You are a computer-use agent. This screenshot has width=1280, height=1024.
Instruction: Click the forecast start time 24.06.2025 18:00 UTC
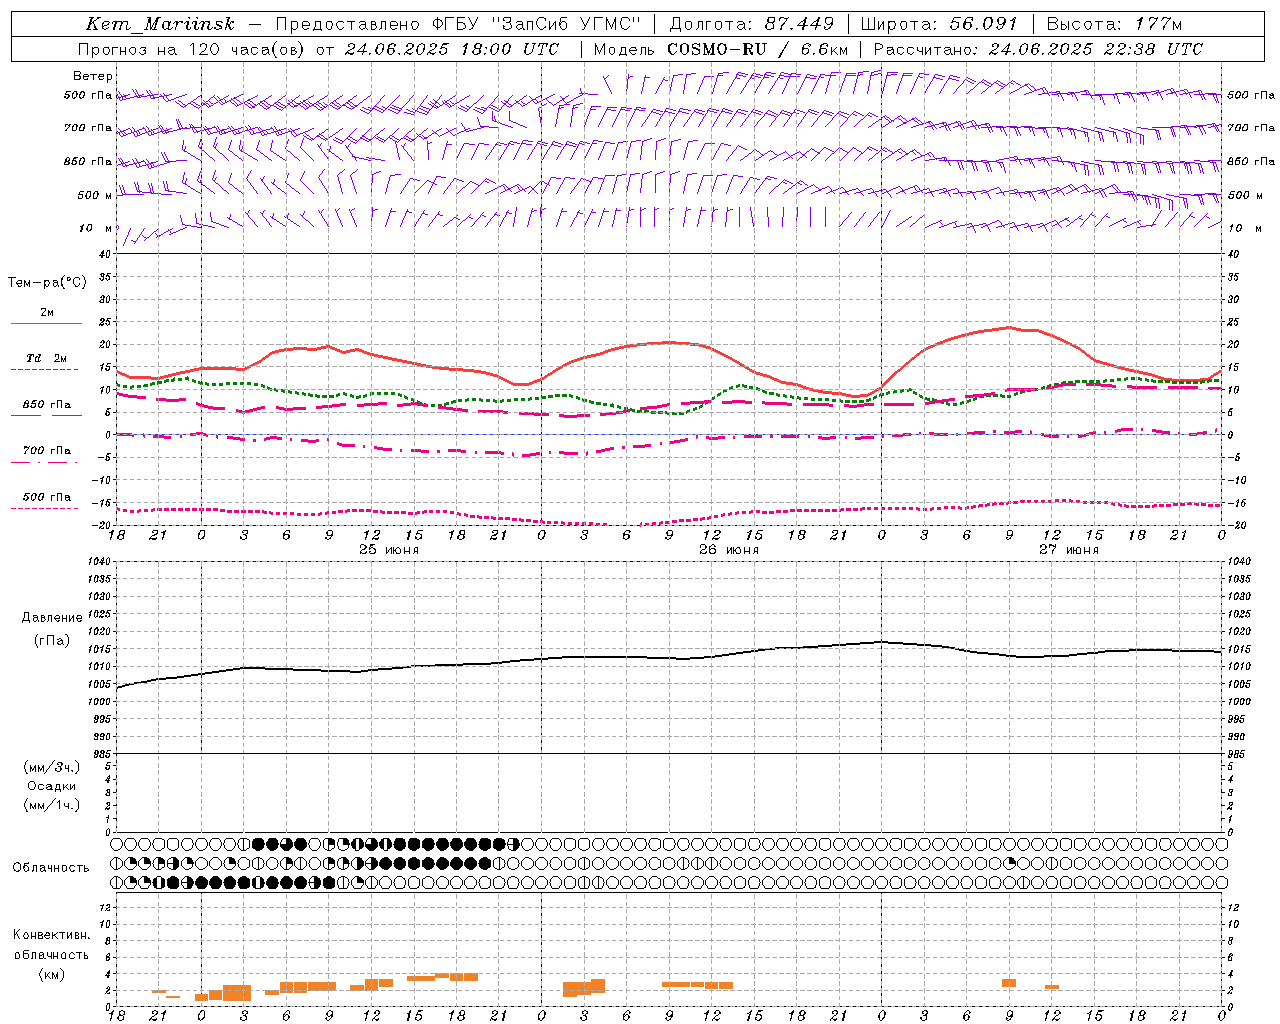(x=451, y=49)
